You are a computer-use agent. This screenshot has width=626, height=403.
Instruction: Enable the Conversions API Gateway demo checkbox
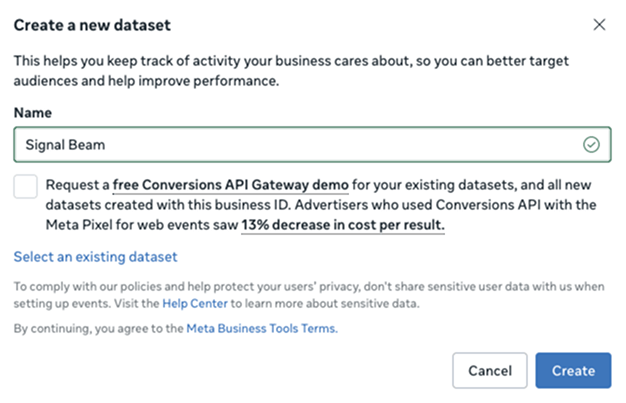(26, 186)
